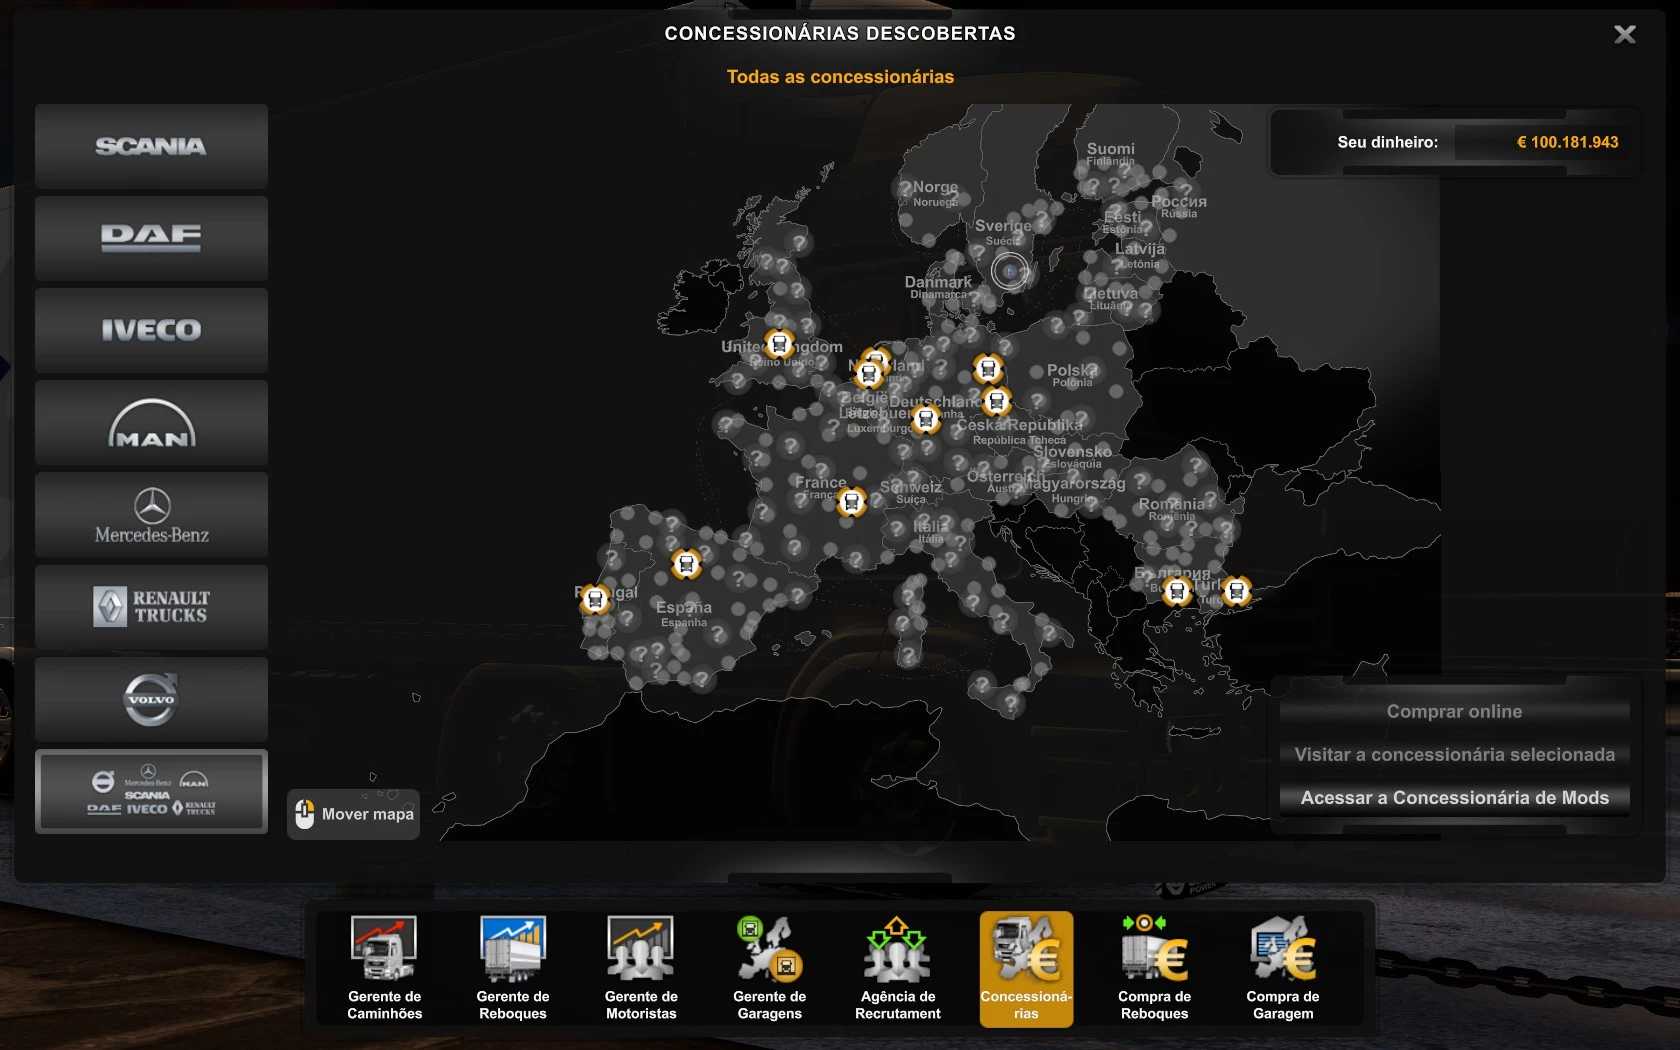The image size is (1680, 1050).
Task: Open Compra de Garagem
Action: pyautogui.click(x=1283, y=968)
